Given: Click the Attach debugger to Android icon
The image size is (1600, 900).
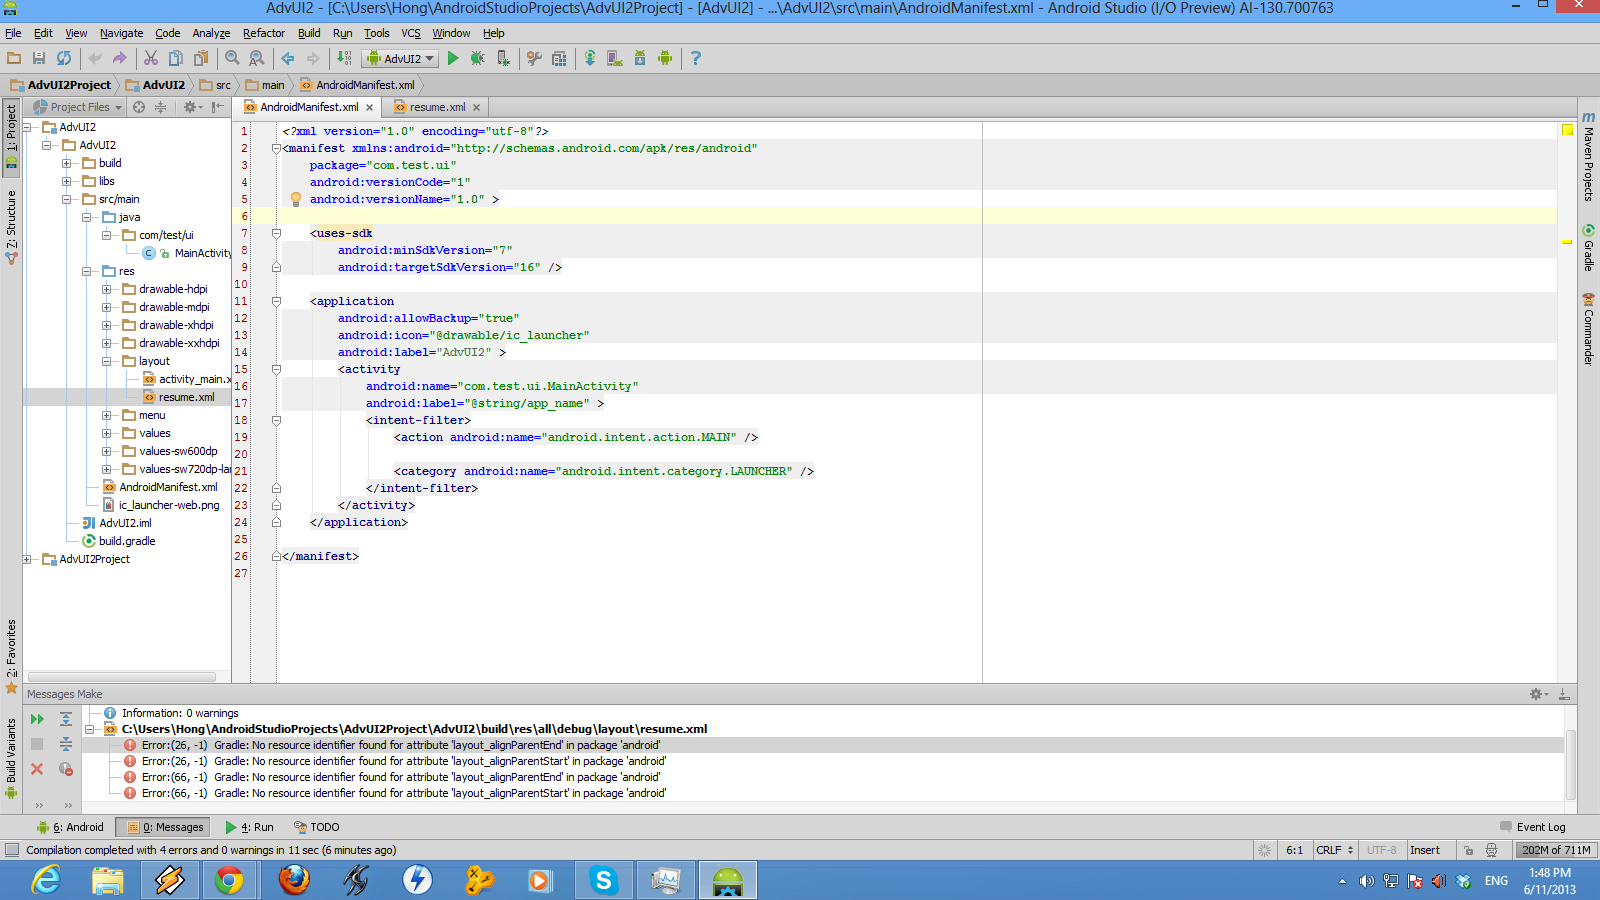Looking at the screenshot, I should [x=503, y=59].
